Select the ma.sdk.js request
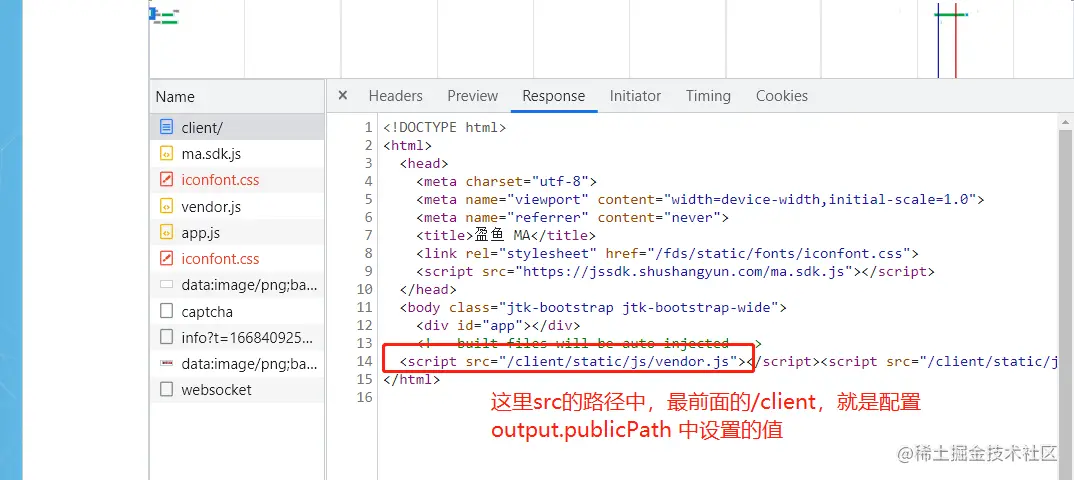This screenshot has width=1074, height=480. coord(237,153)
